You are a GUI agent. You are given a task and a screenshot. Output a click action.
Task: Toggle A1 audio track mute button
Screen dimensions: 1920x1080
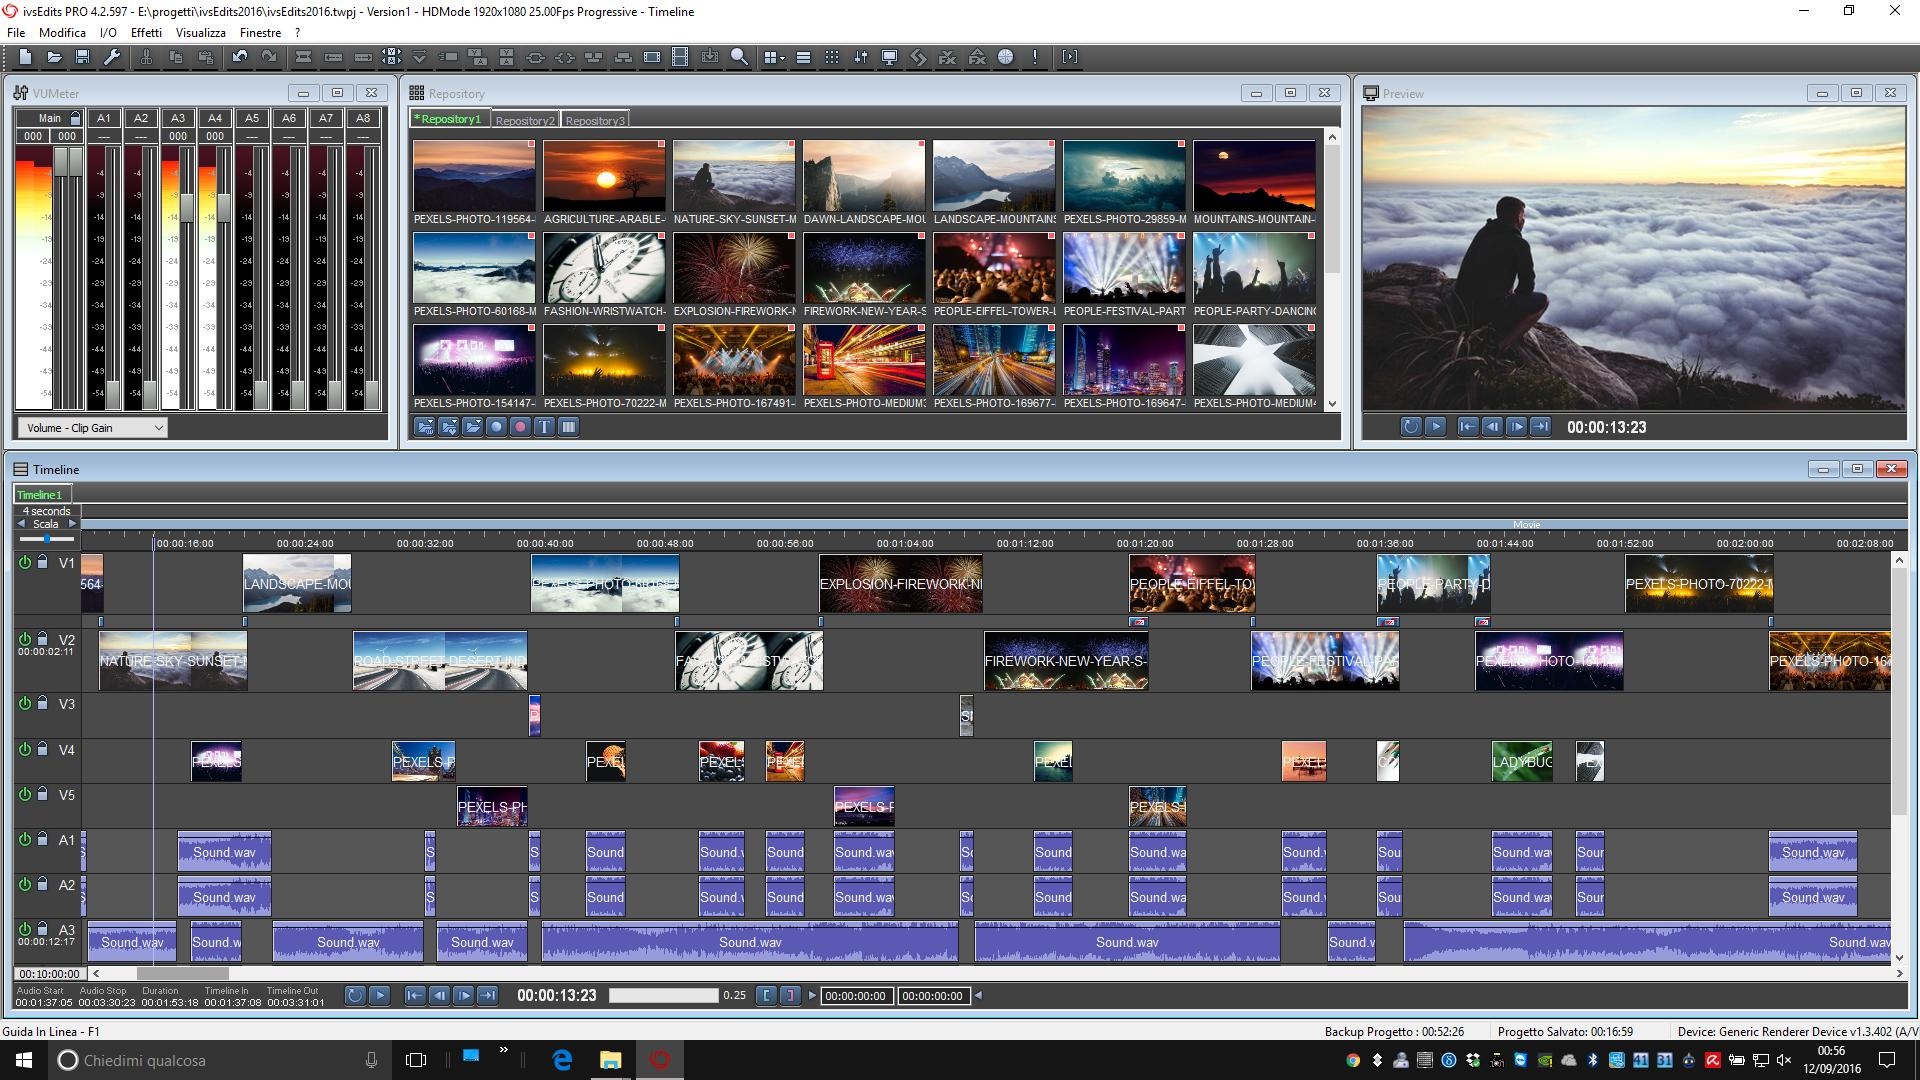pyautogui.click(x=25, y=840)
